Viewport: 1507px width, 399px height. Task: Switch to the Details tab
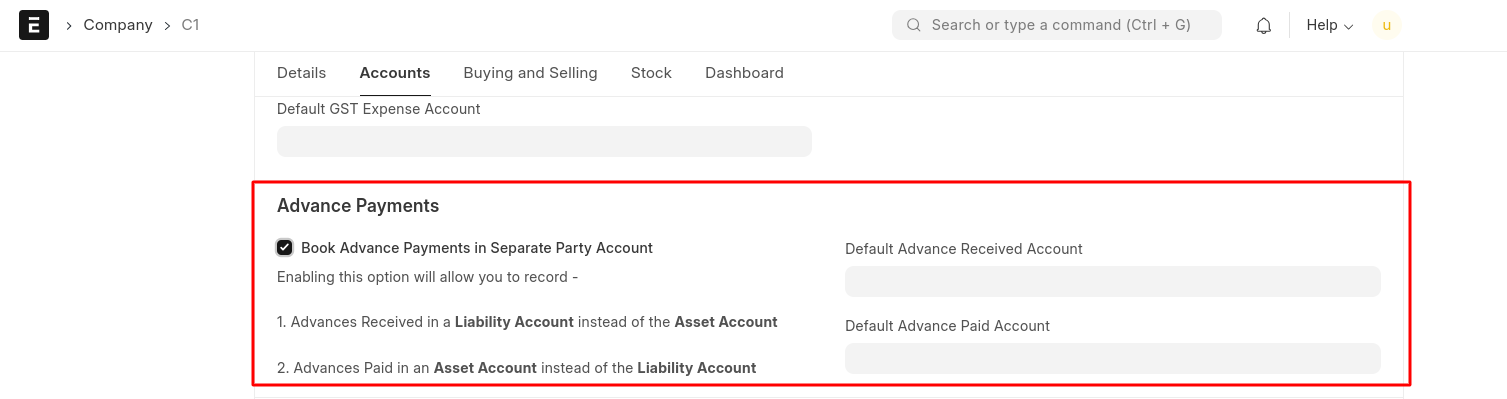click(301, 73)
